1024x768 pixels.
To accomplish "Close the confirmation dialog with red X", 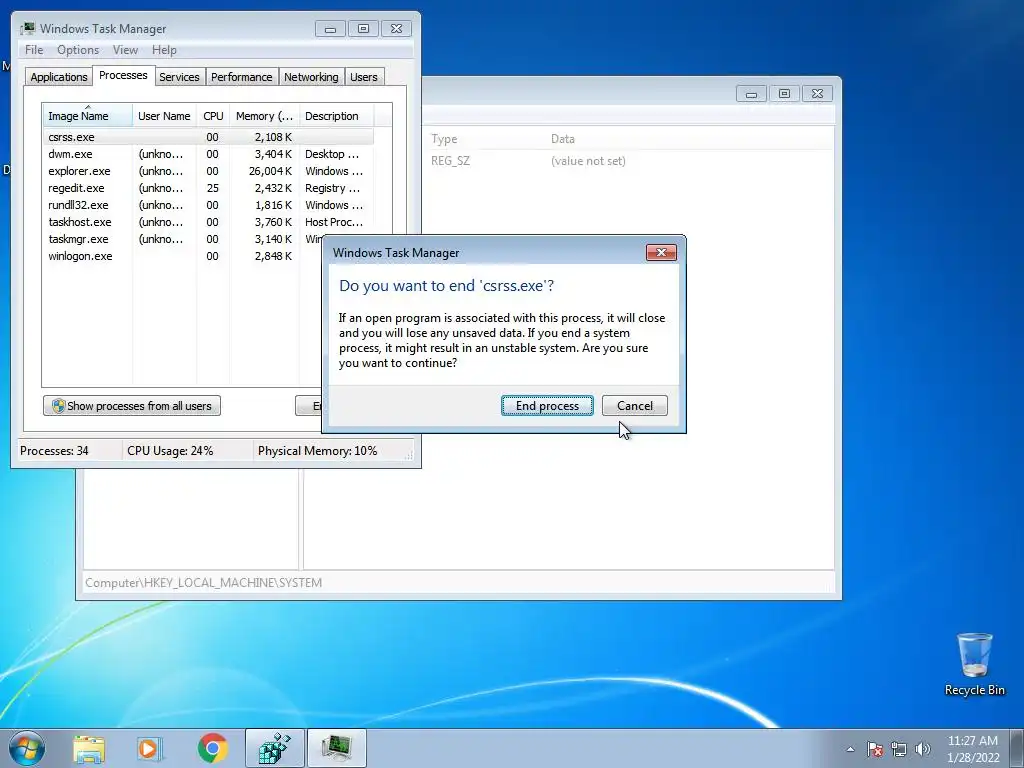I will pyautogui.click(x=661, y=253).
